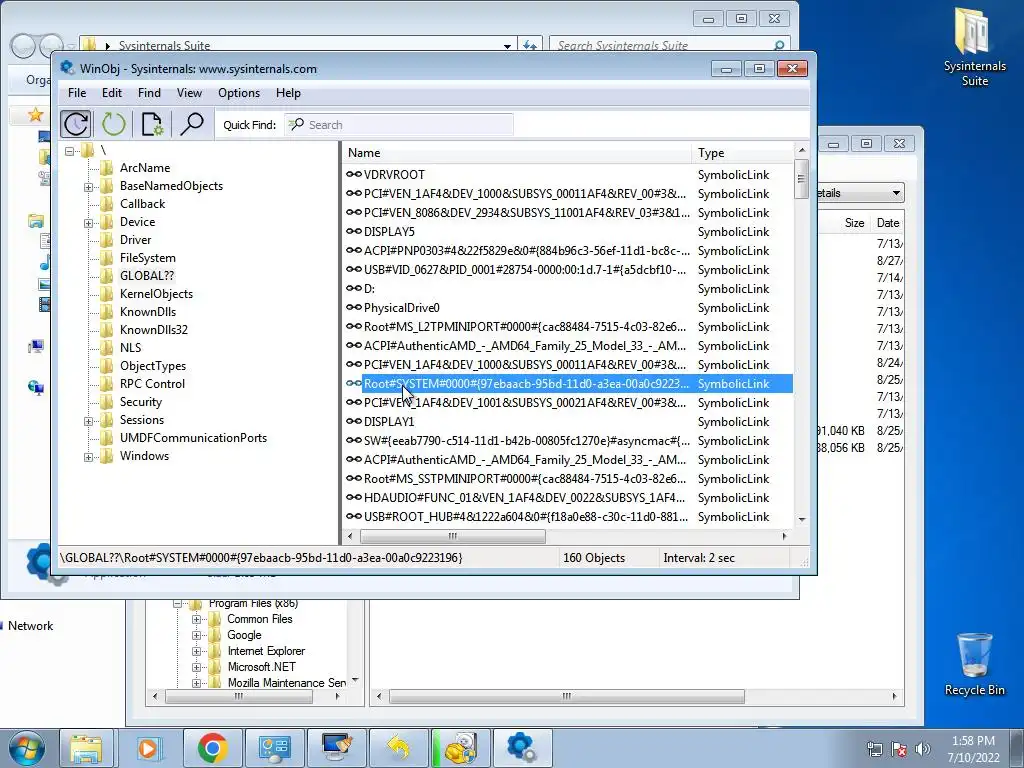Click the object list vertical scrollbar down arrow
Image resolution: width=1024 pixels, height=768 pixels.
(802, 520)
